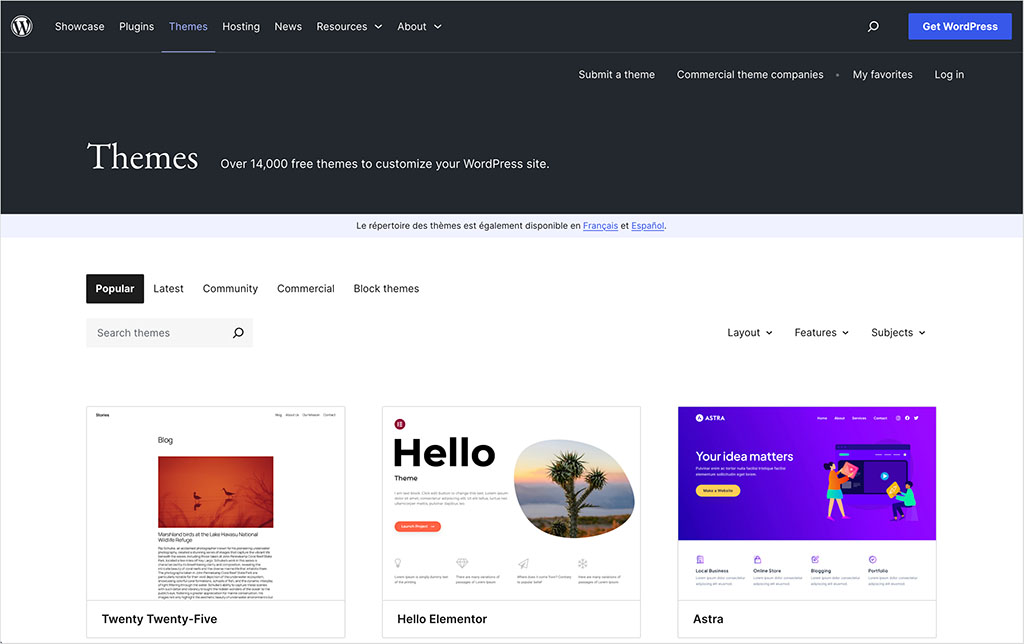
Task: Click the Astra theme title
Action: [708, 619]
